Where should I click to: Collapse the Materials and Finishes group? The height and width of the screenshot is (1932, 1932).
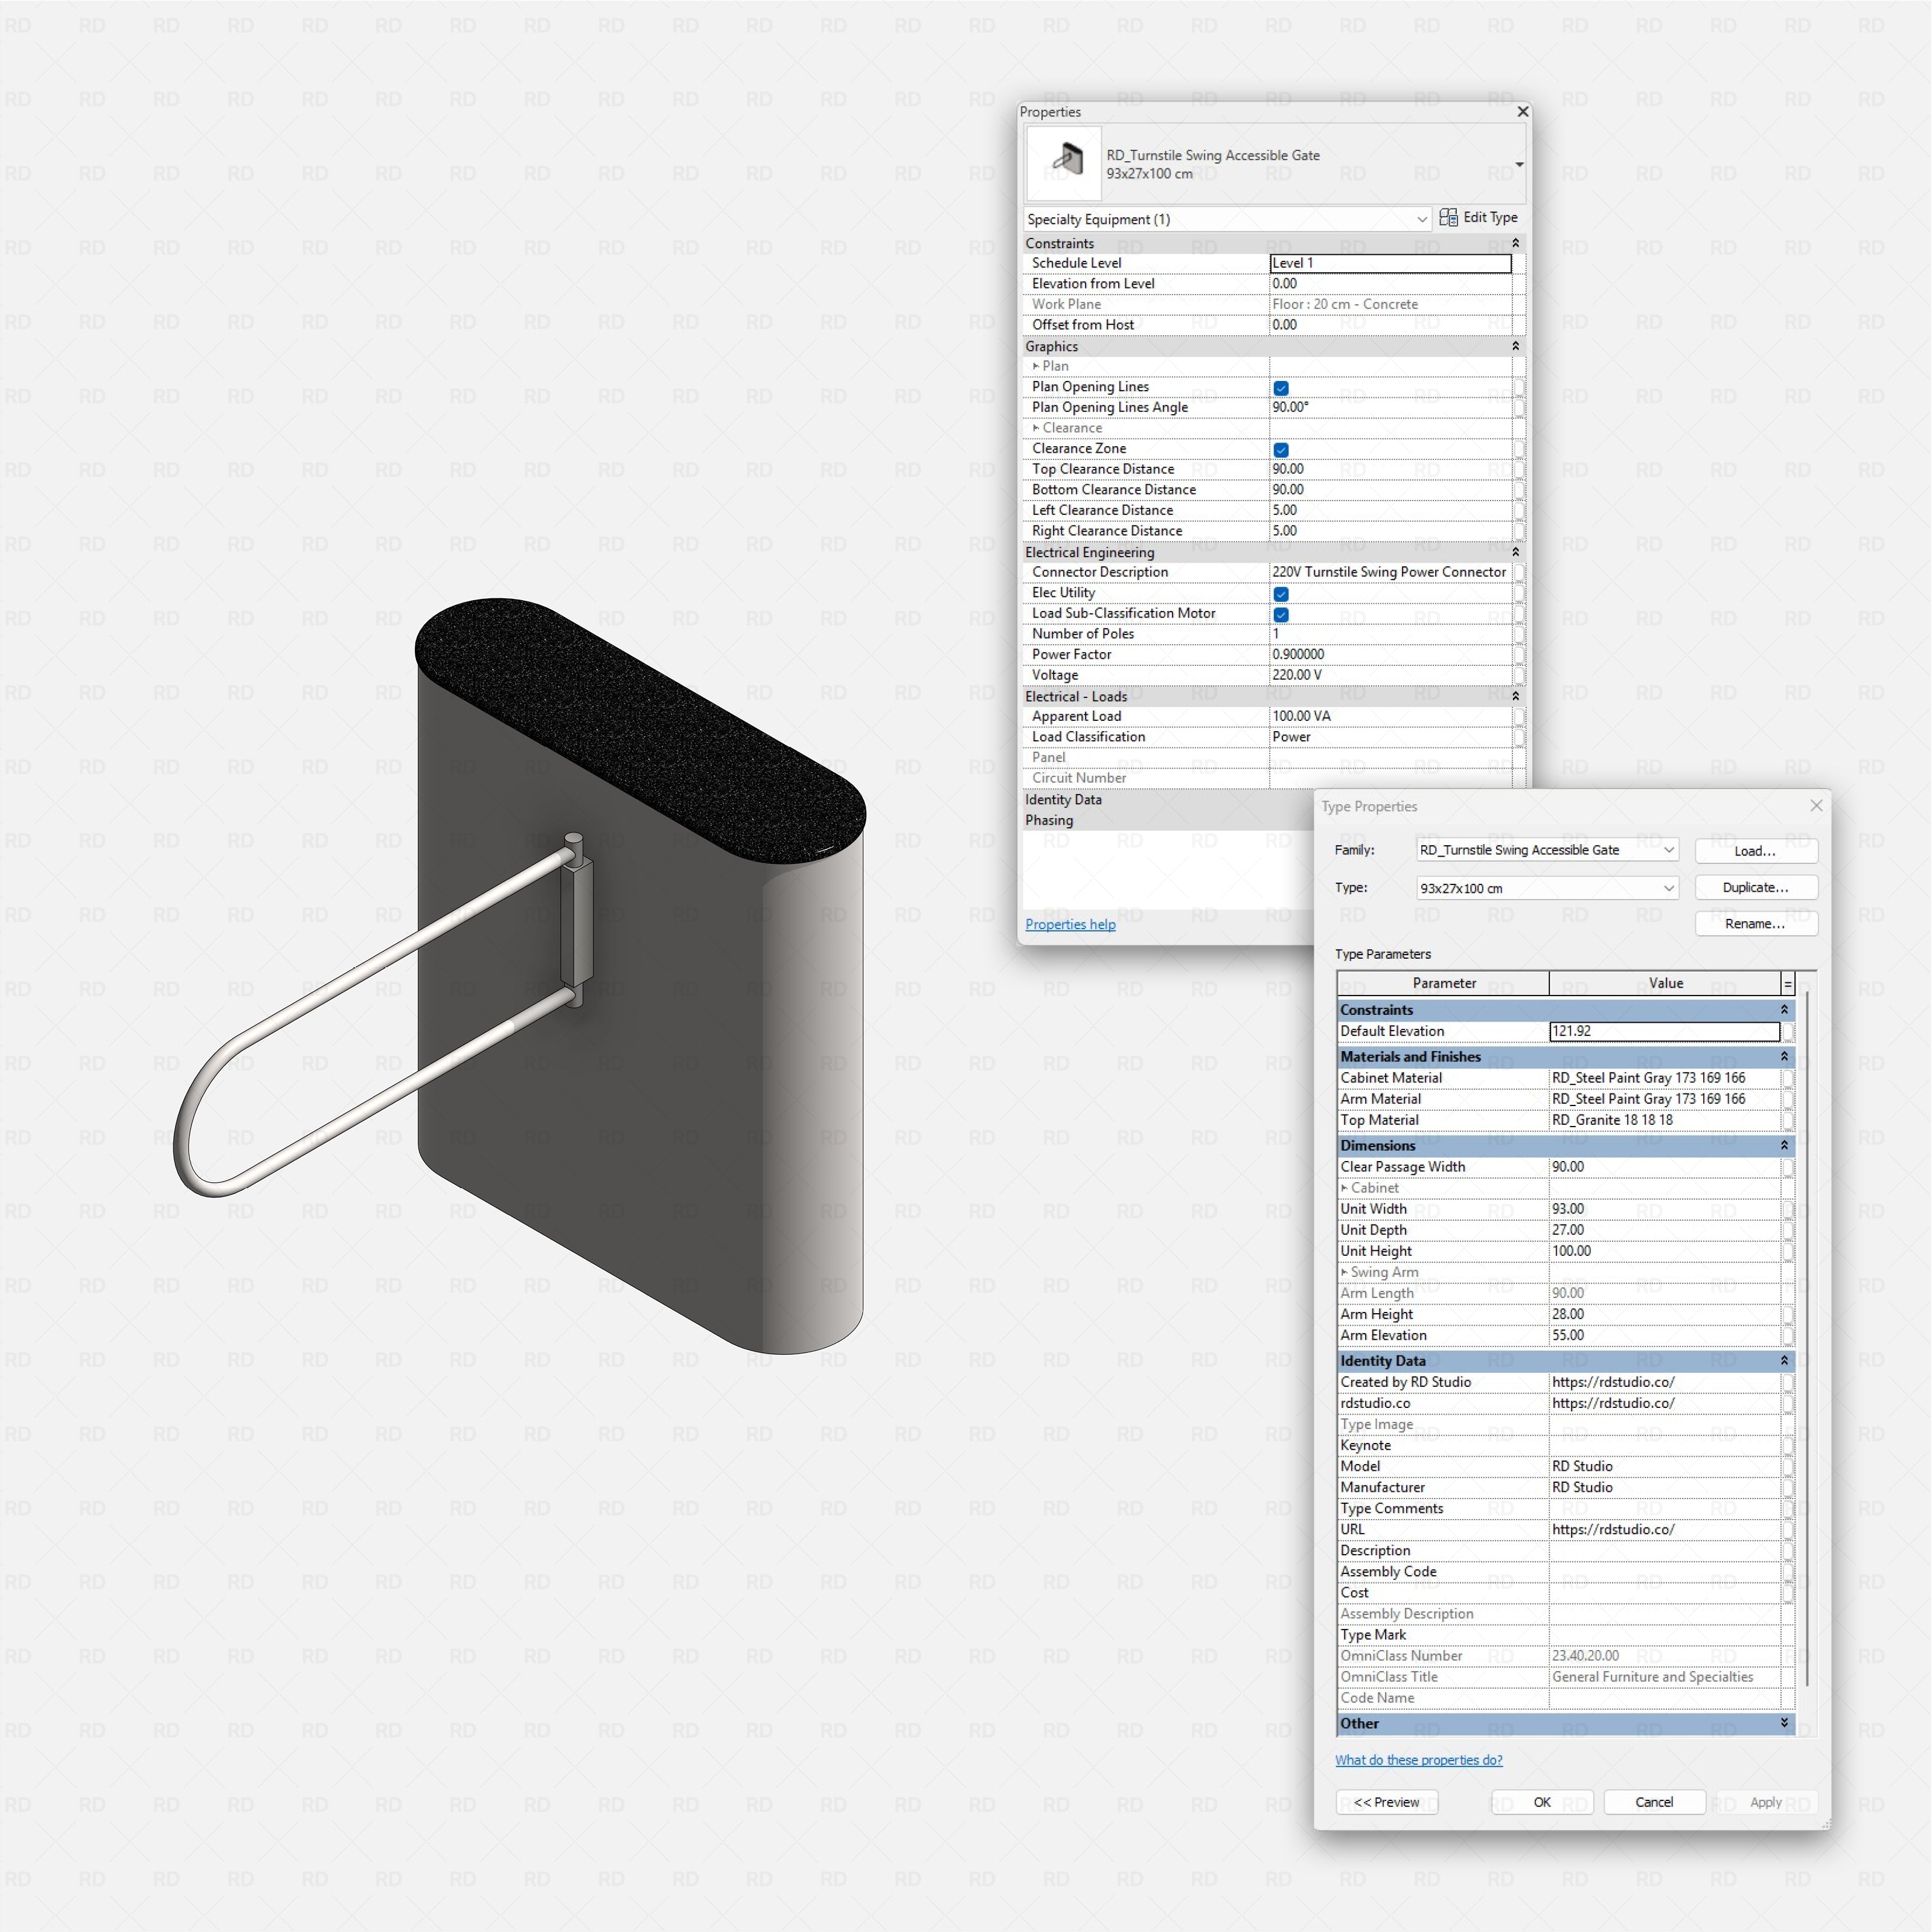[x=1784, y=1057]
